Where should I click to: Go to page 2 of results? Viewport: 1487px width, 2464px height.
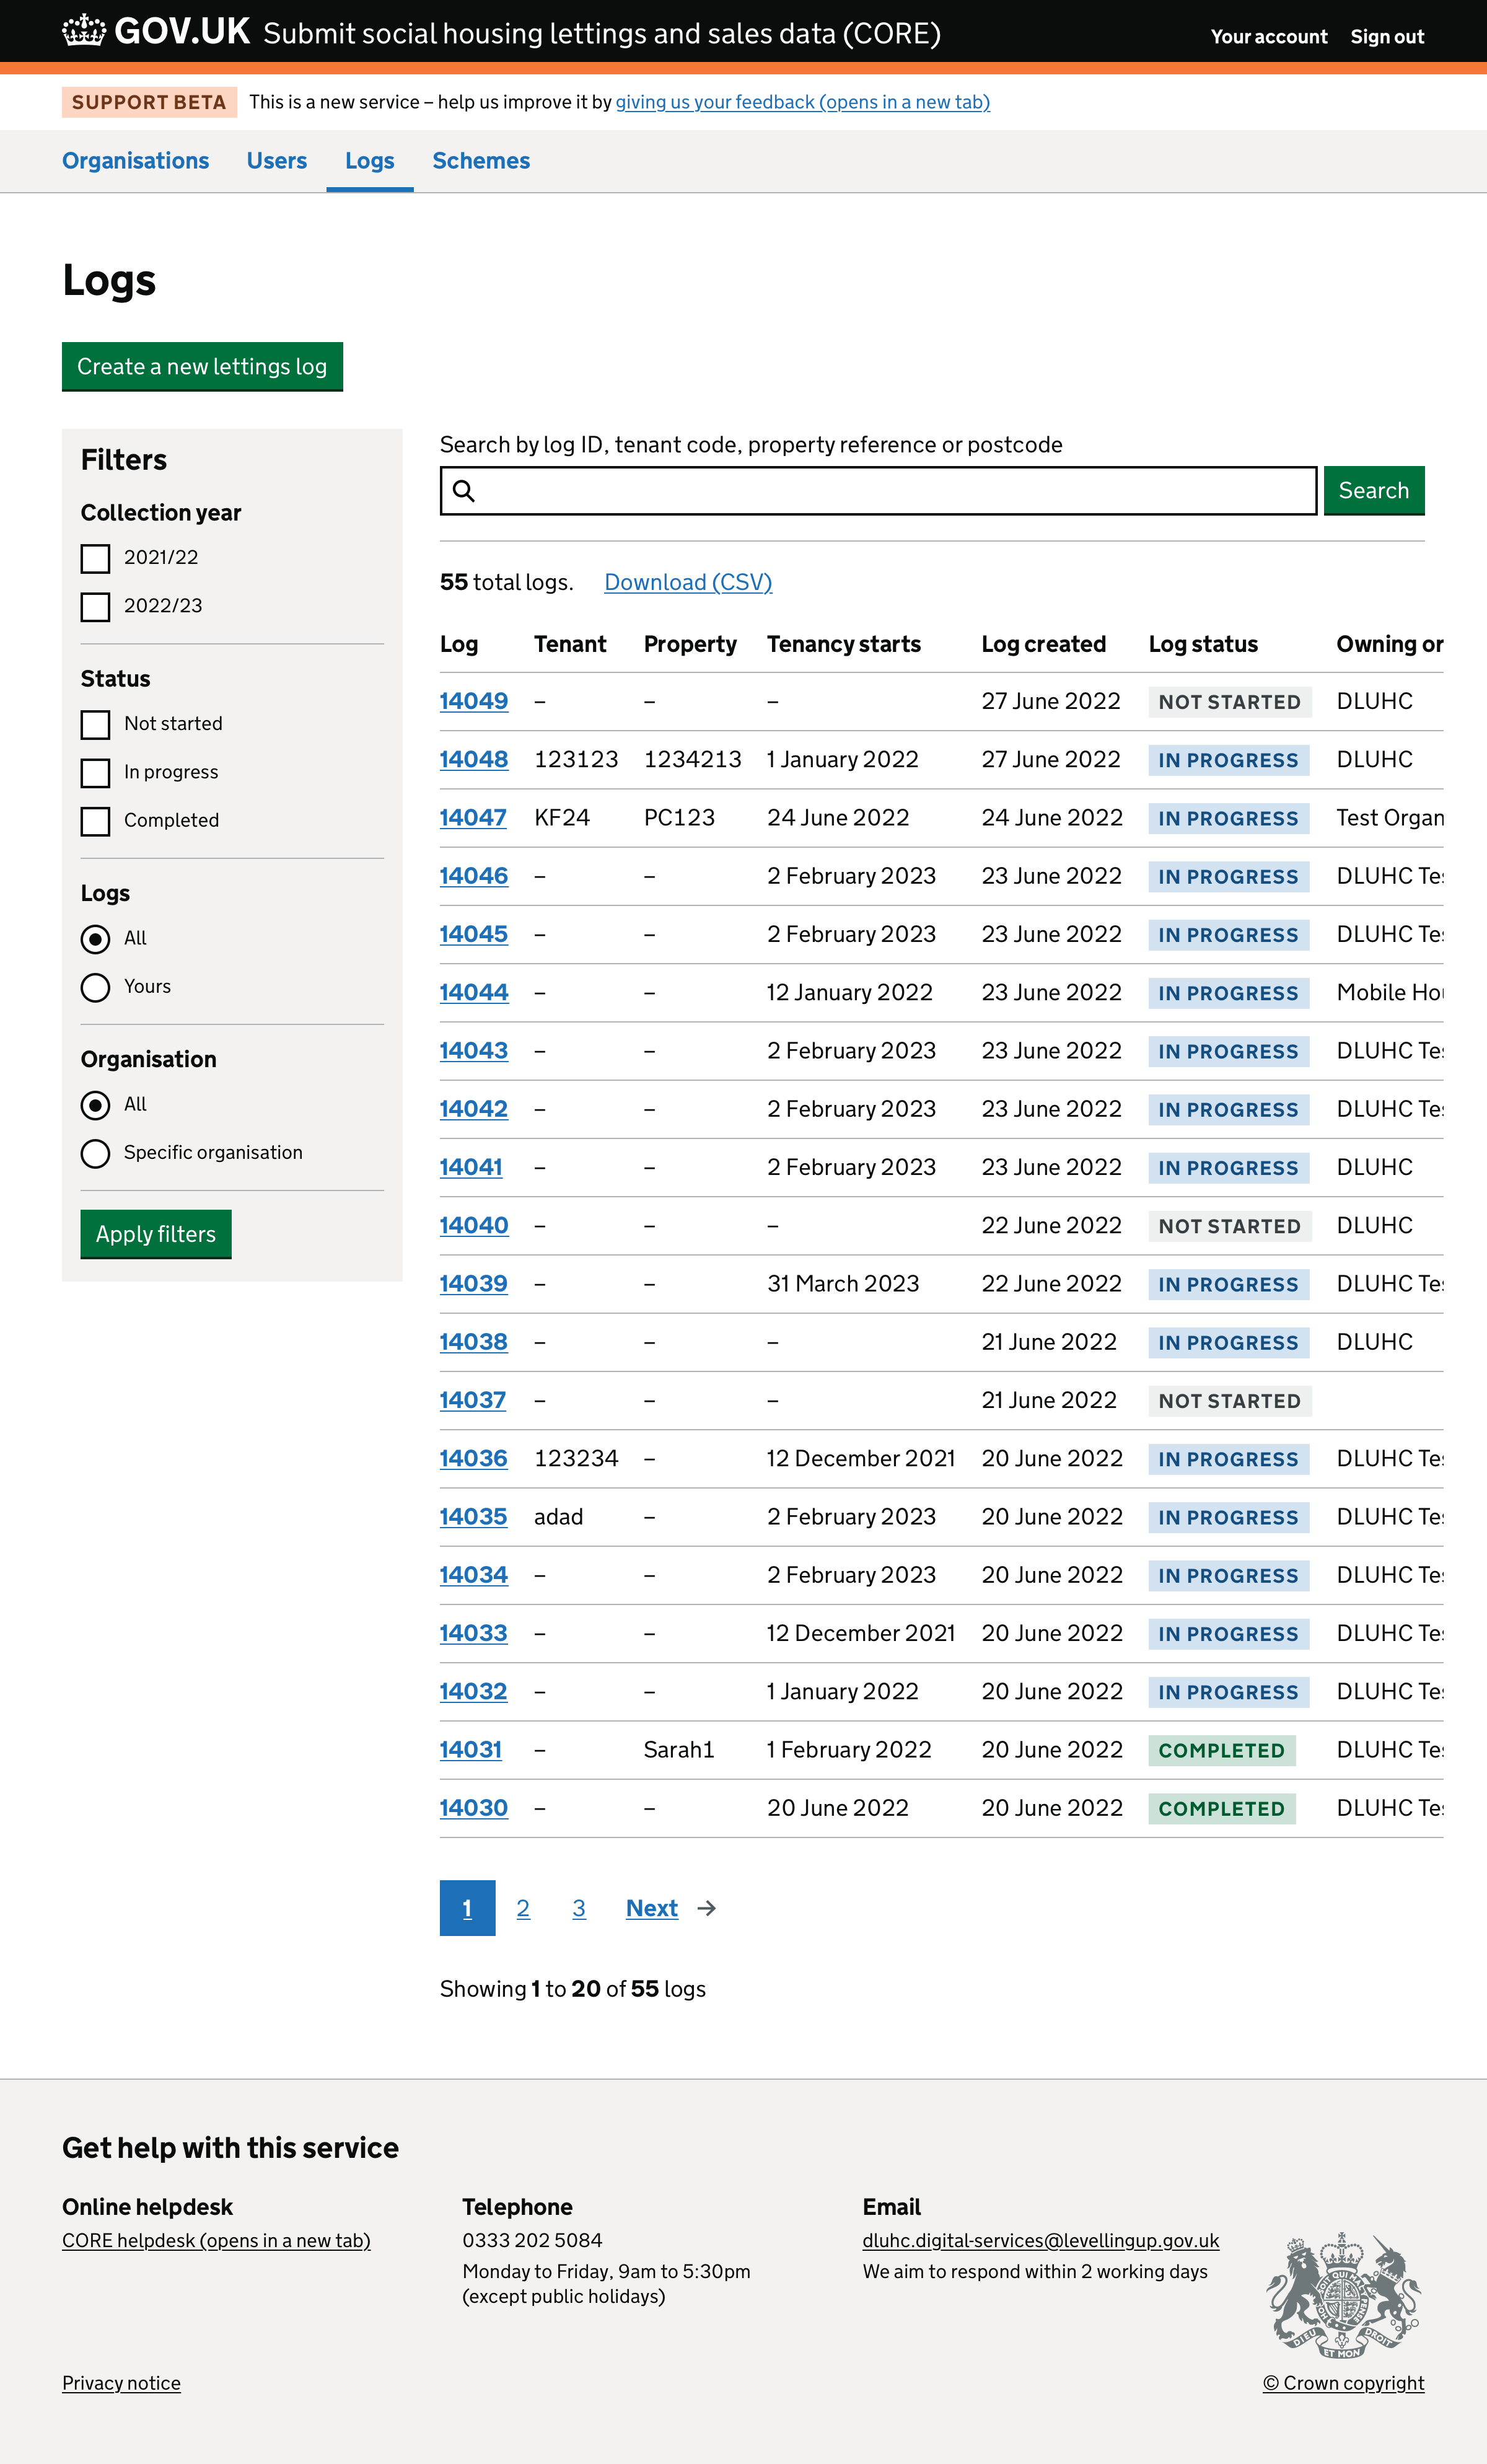[523, 1908]
